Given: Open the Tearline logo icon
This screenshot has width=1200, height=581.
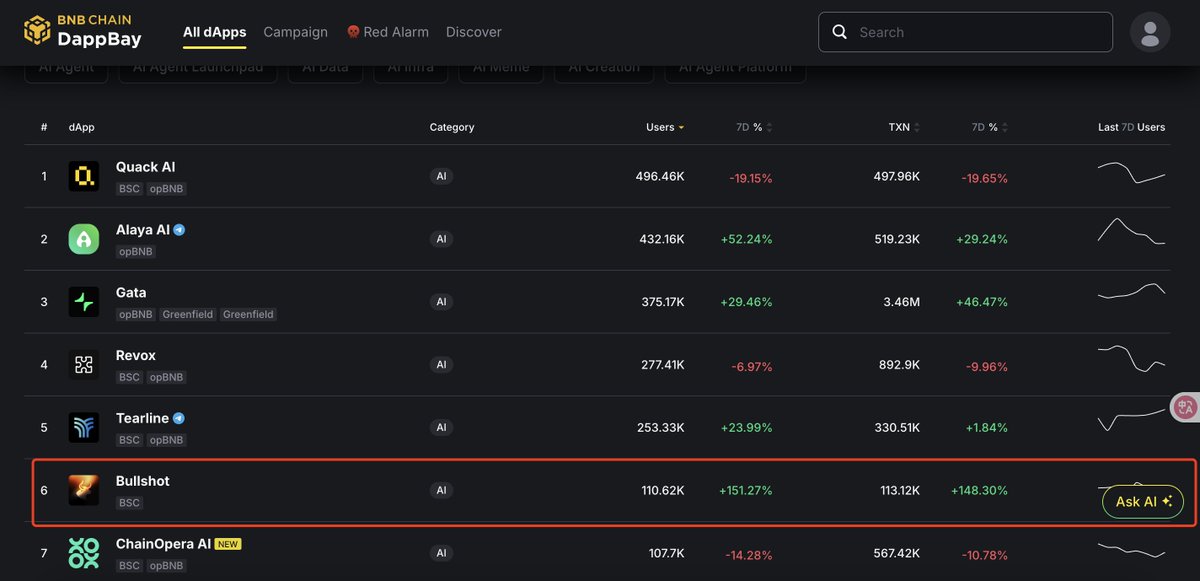Looking at the screenshot, I should pos(84,427).
